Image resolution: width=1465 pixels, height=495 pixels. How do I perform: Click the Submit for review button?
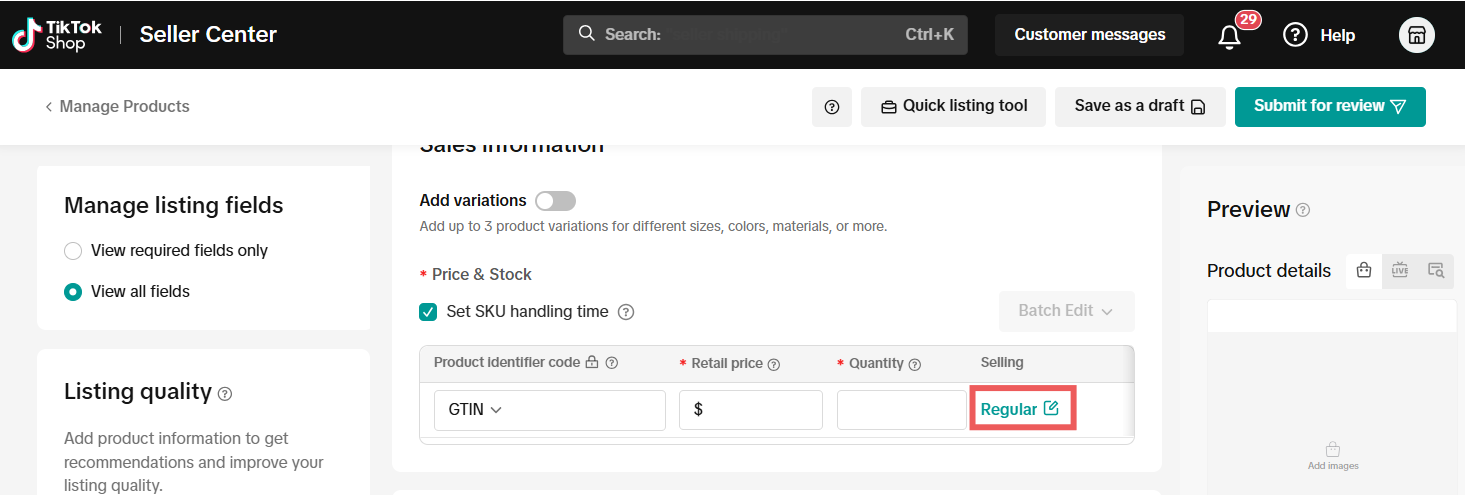[1329, 107]
